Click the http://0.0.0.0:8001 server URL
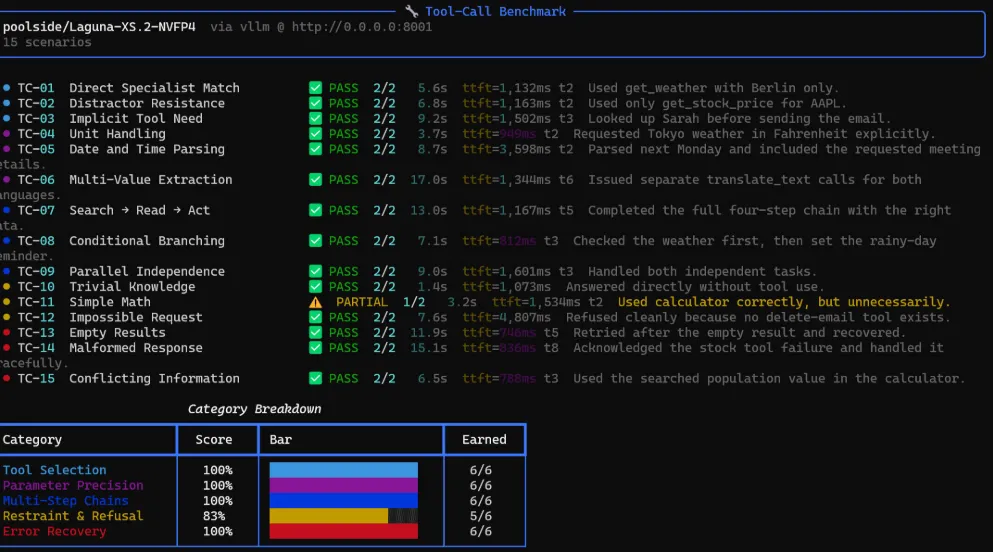Image resolution: width=993 pixels, height=552 pixels. coord(362,27)
